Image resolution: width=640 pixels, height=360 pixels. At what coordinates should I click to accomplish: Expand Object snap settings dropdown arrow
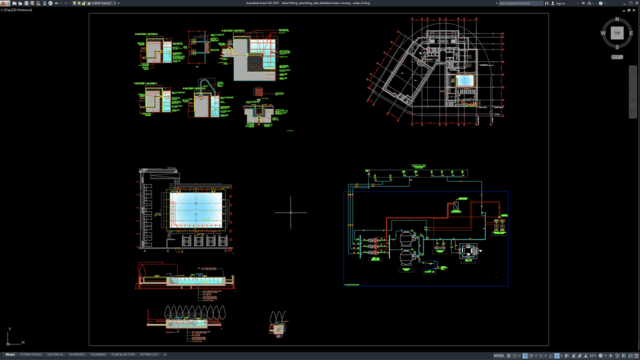[562, 356]
